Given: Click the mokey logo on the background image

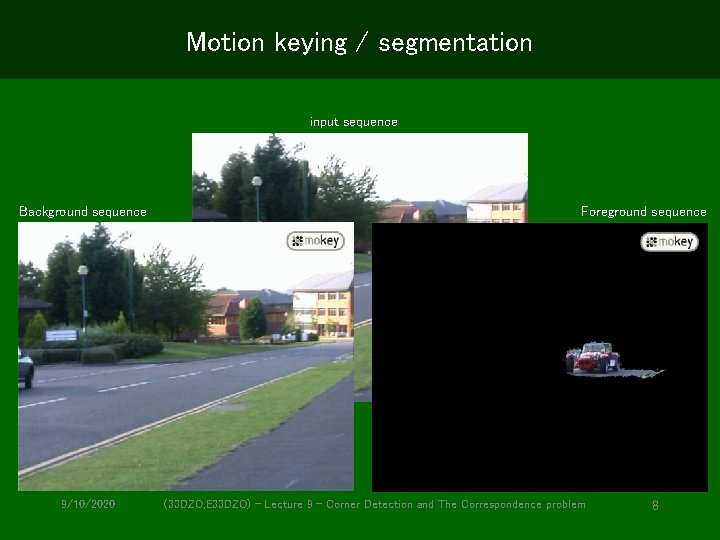Looking at the screenshot, I should [315, 241].
